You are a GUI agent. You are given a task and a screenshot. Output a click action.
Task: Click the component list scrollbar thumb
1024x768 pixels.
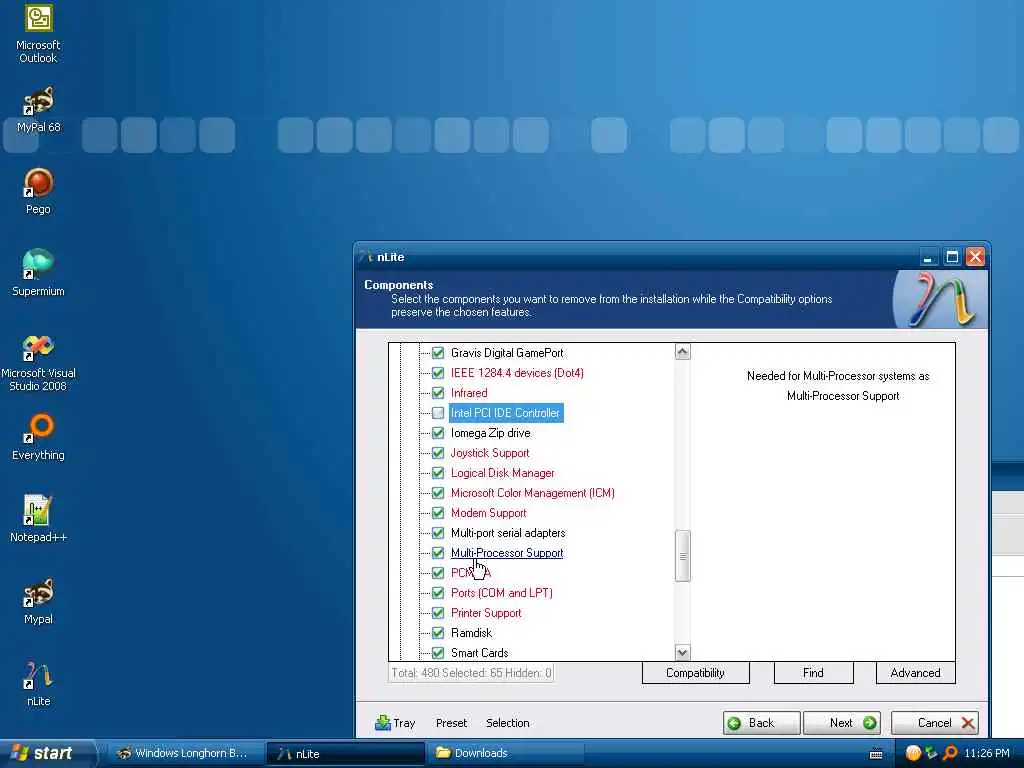682,556
